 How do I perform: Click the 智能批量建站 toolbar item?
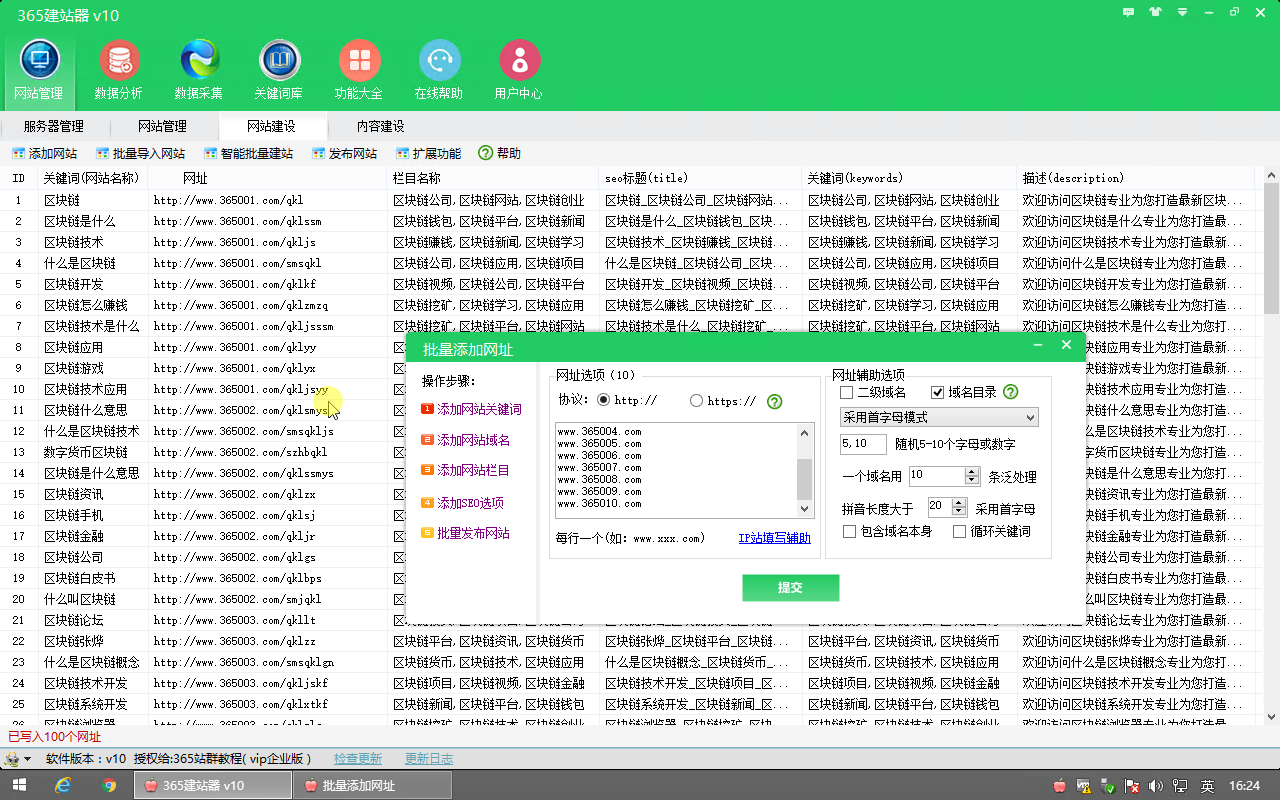click(x=248, y=154)
